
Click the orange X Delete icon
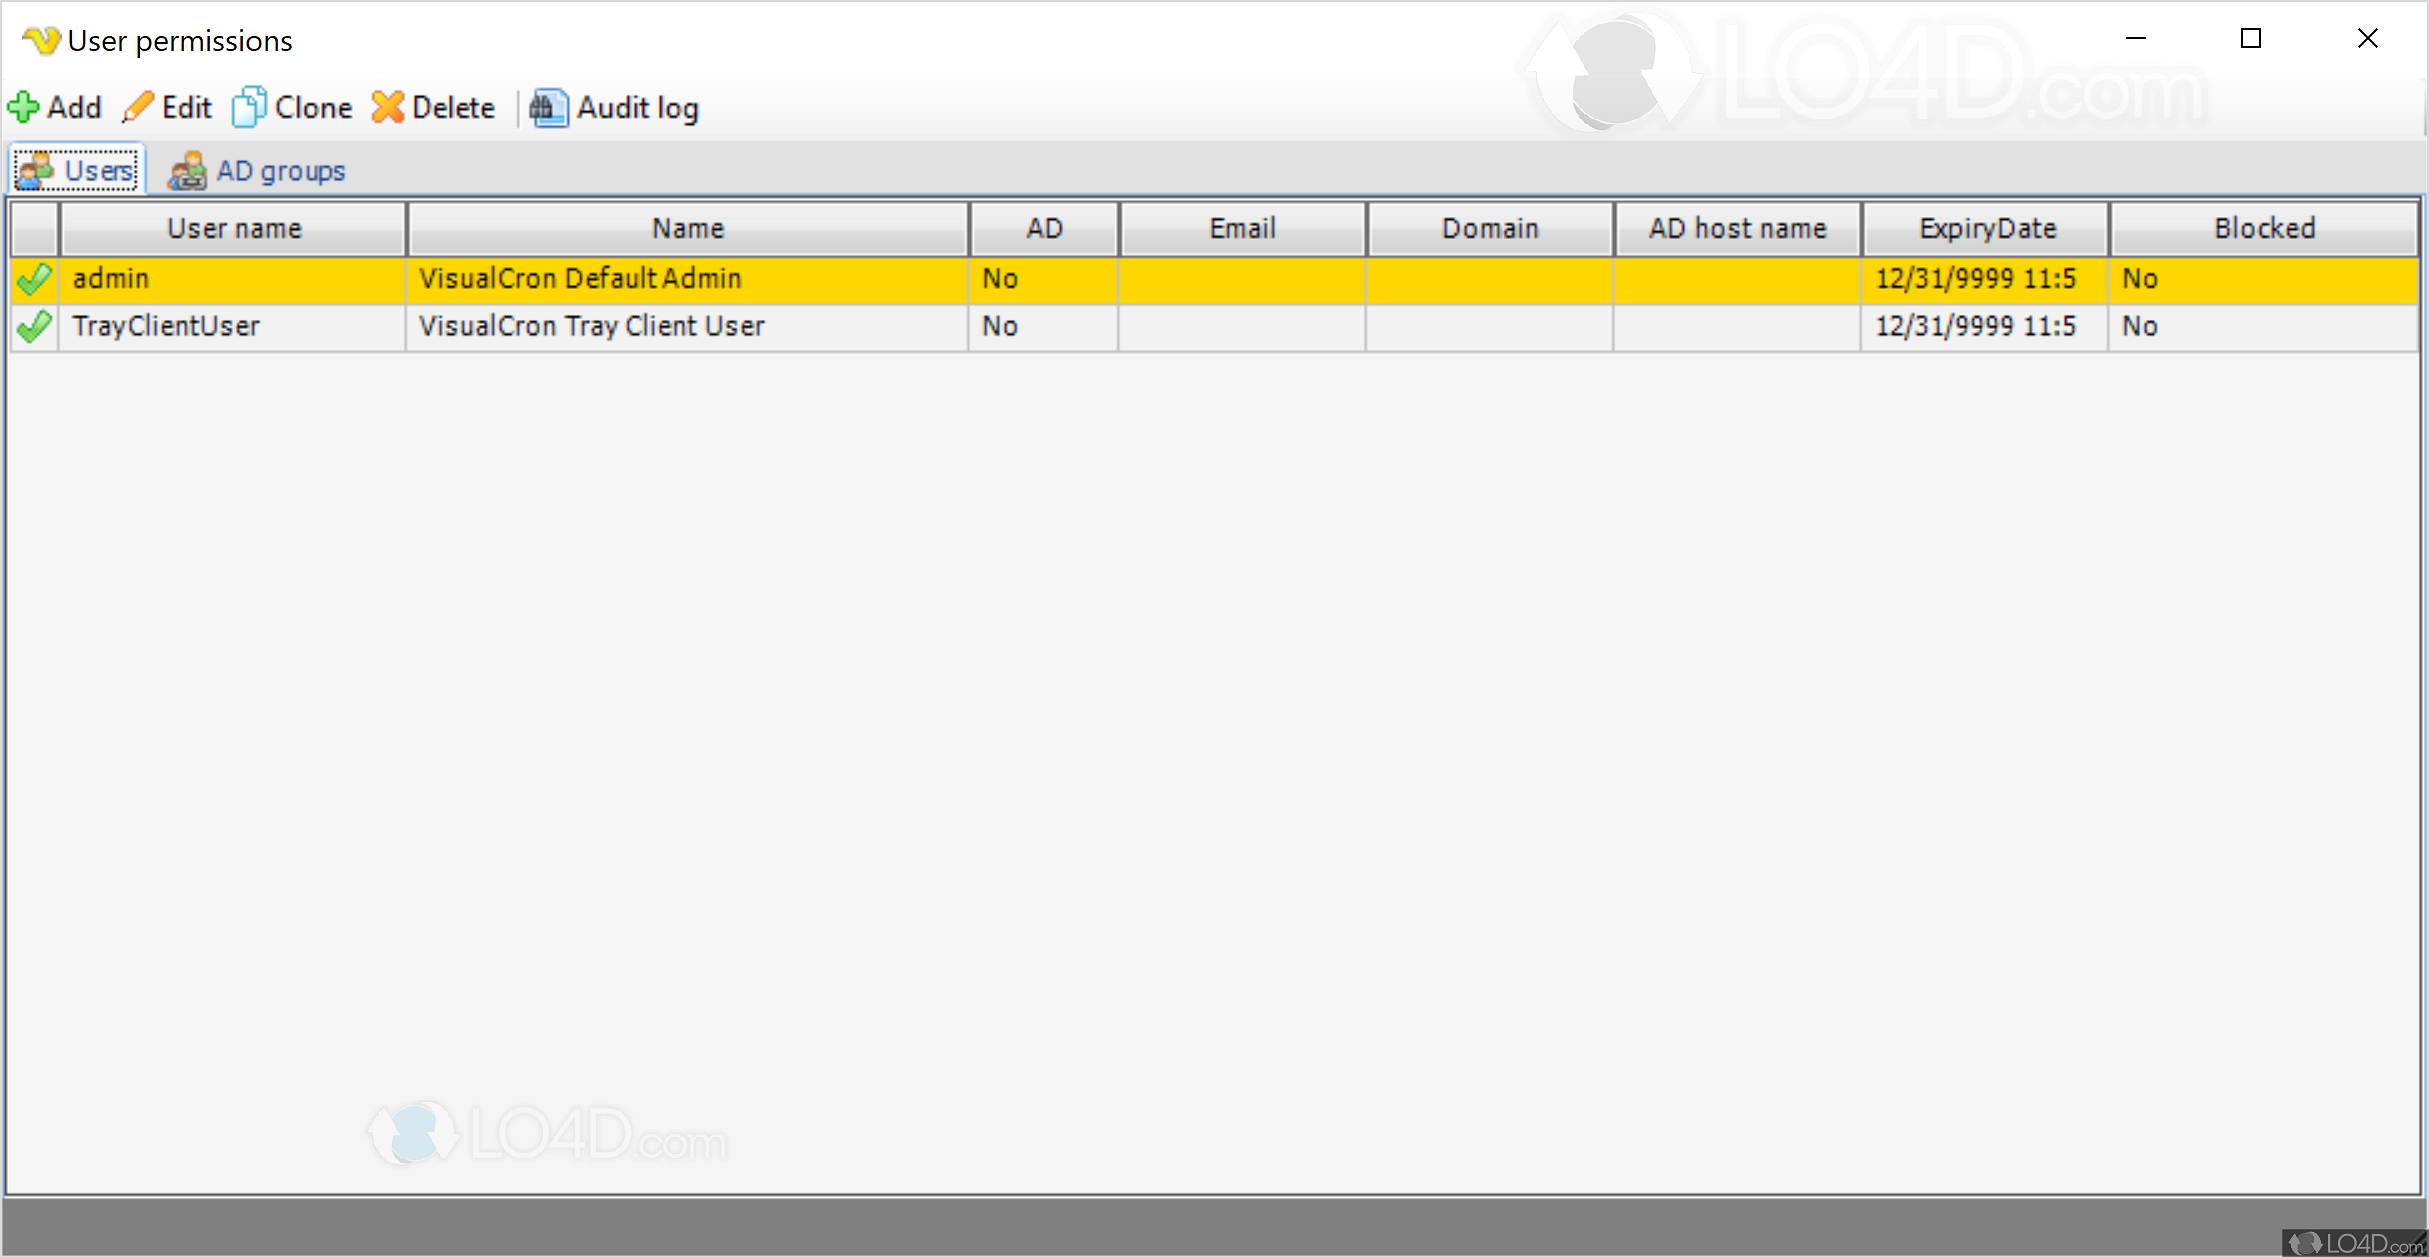[x=388, y=107]
